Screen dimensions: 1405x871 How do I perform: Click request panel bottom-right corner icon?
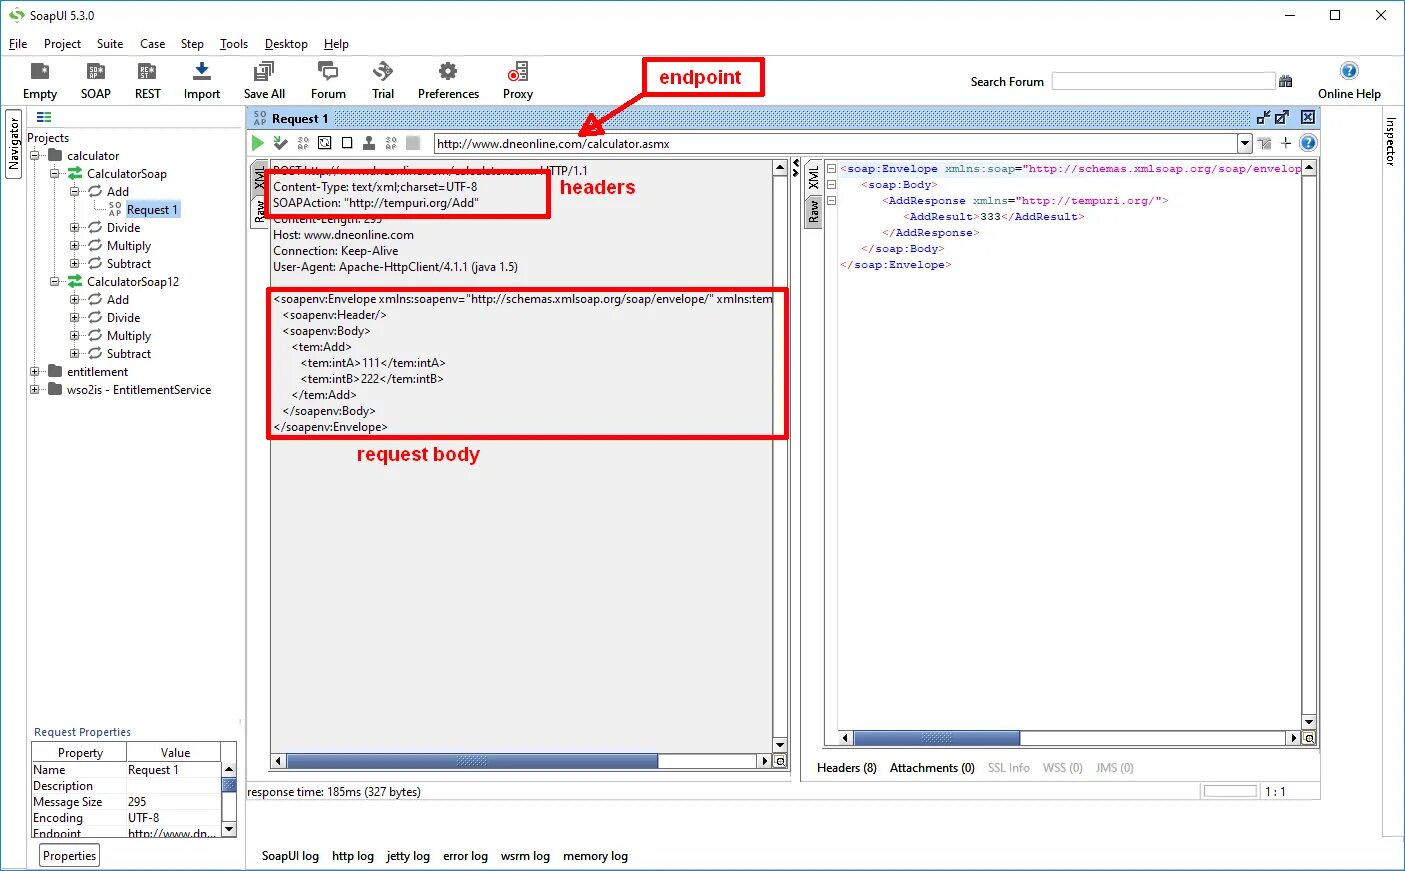click(781, 761)
